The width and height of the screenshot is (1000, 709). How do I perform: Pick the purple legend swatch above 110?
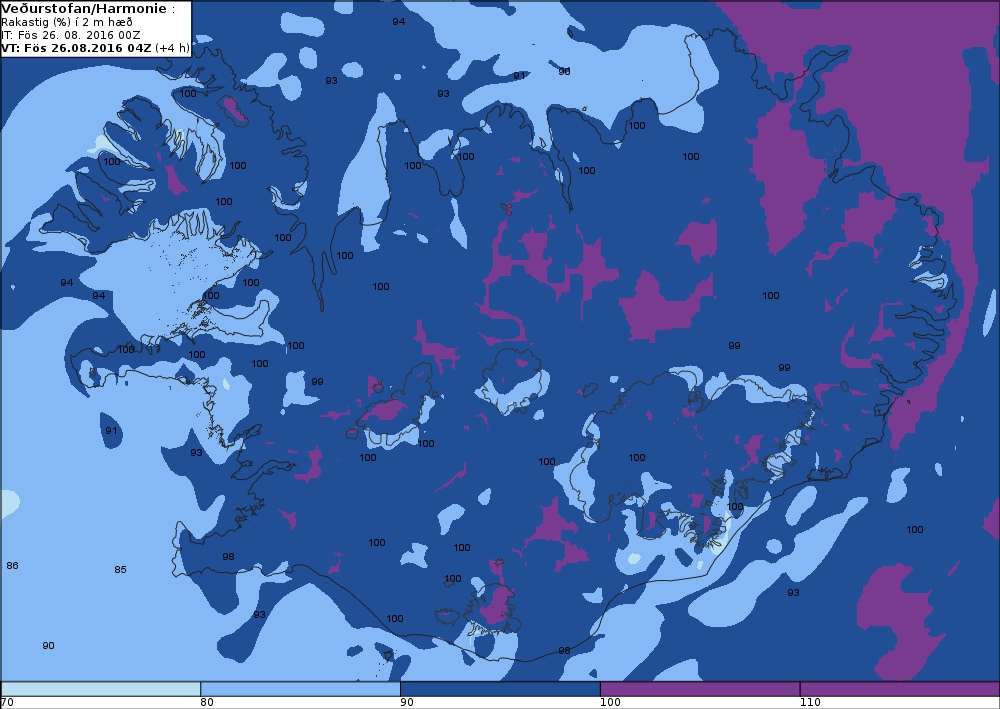[x=900, y=689]
